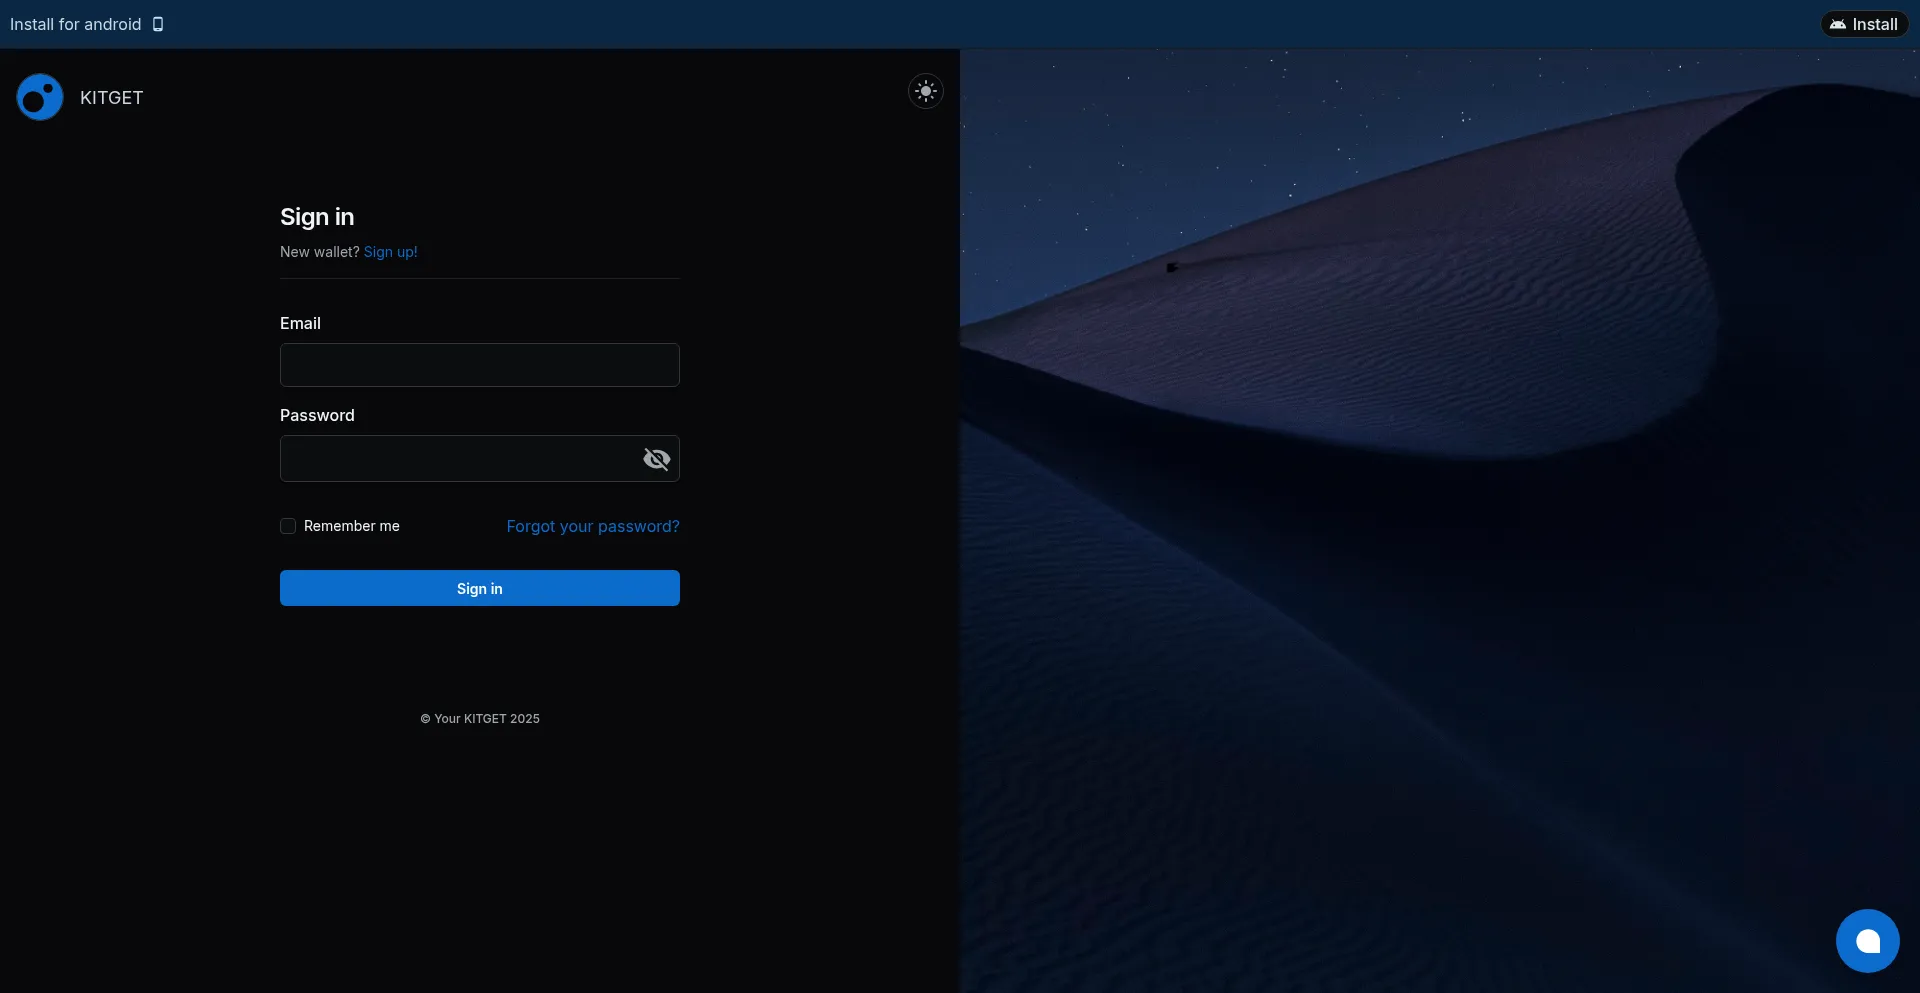This screenshot has width=1920, height=993.
Task: Click the phone icon beside Install for android
Action: (x=158, y=24)
